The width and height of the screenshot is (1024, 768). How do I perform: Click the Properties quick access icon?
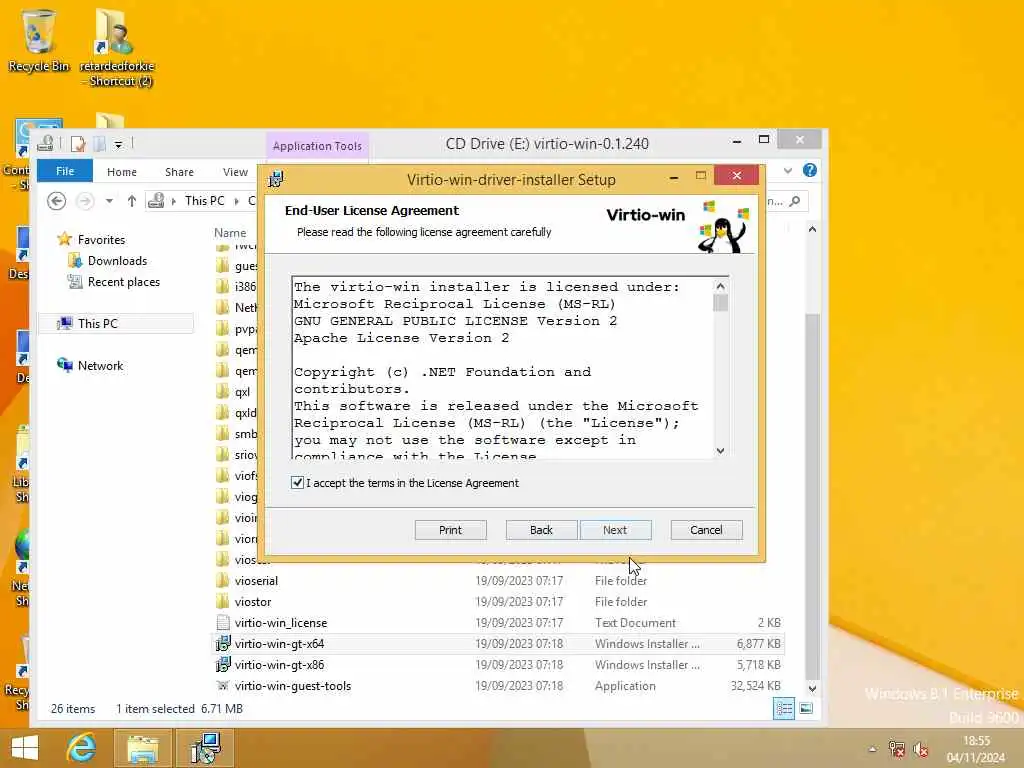click(78, 144)
